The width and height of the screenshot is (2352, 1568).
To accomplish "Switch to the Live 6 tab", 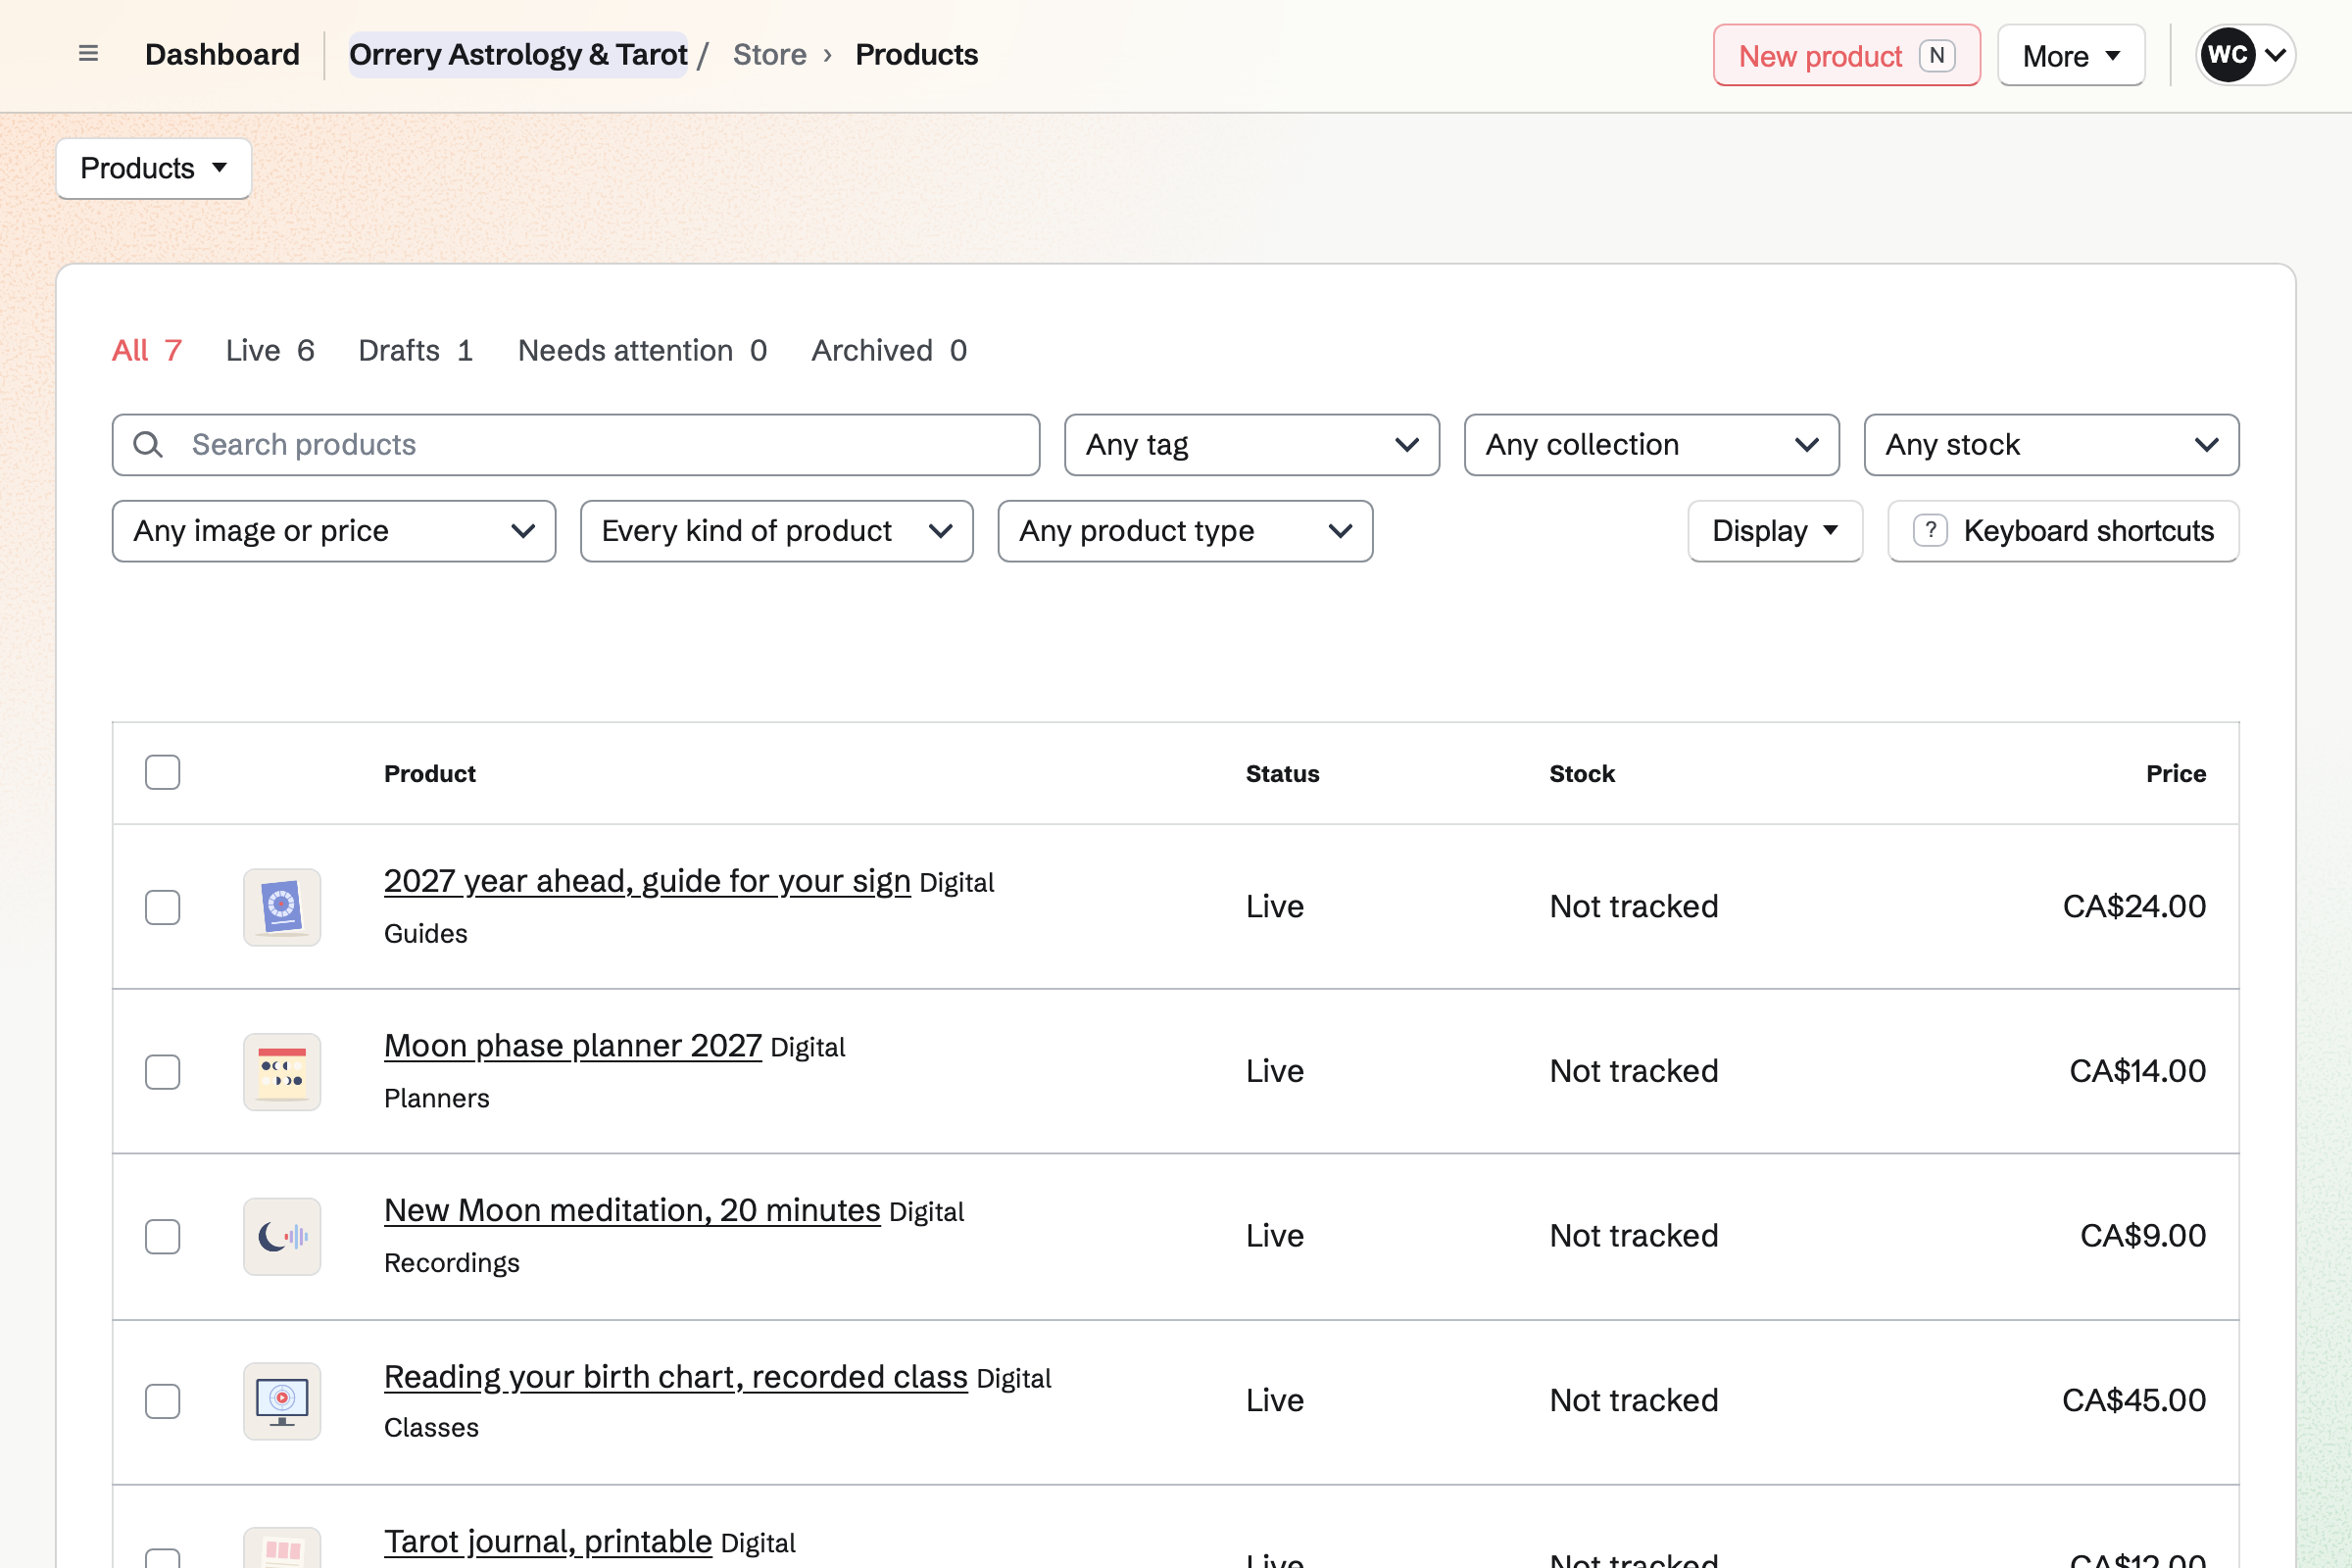I will [x=270, y=351].
